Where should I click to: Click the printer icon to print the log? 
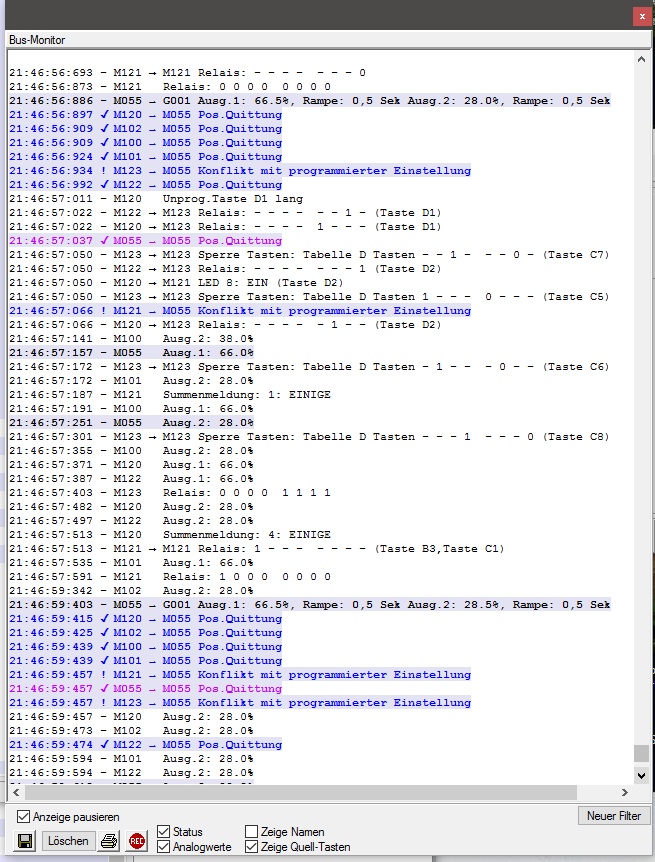(x=109, y=840)
